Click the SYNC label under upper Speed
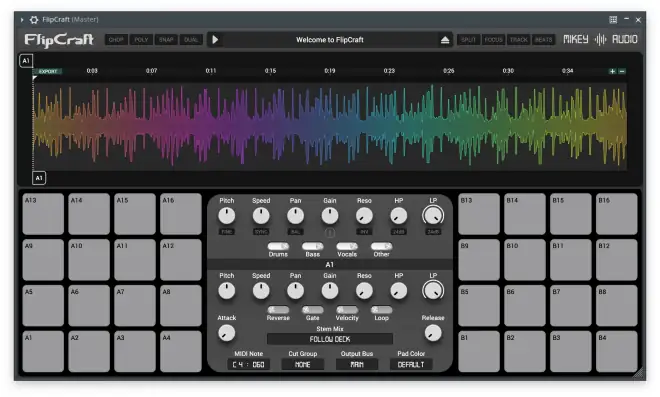 pos(261,232)
